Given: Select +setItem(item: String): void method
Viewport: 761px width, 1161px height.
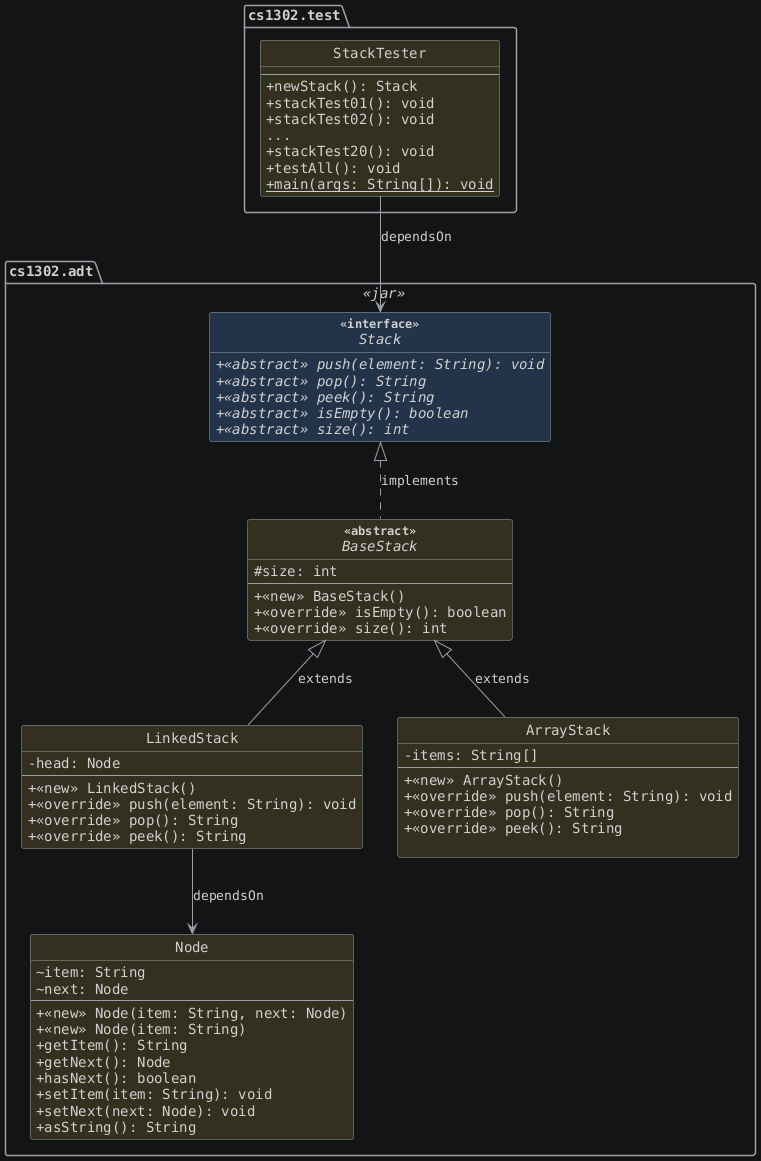Looking at the screenshot, I should point(153,1094).
